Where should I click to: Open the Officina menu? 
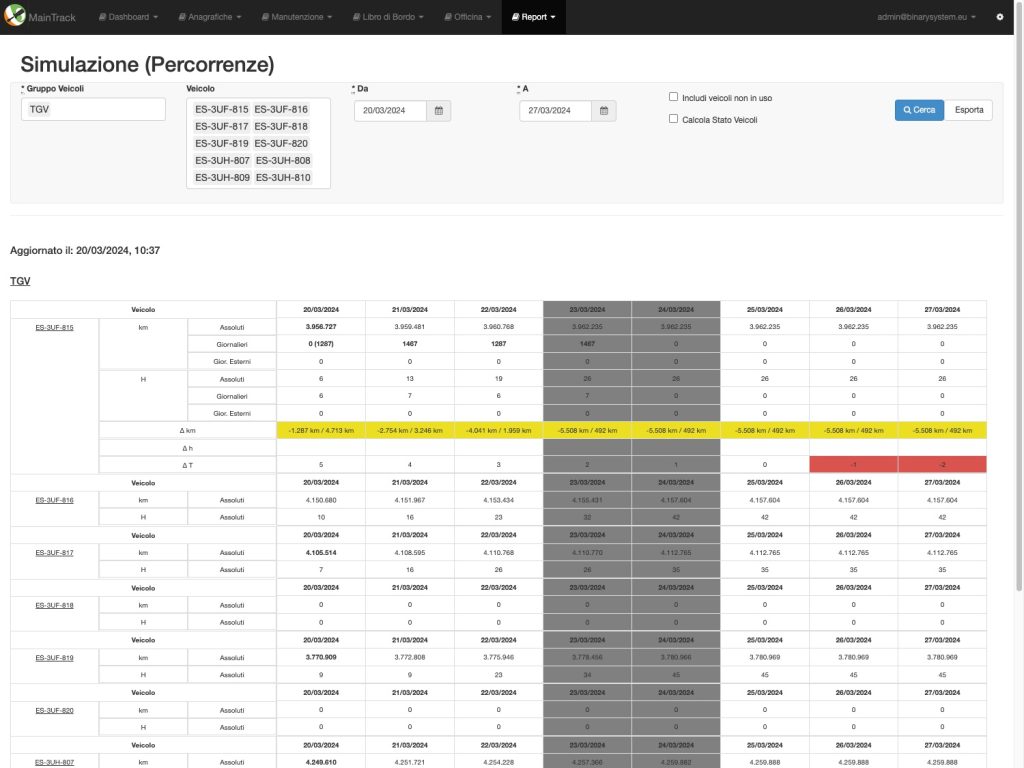point(467,17)
